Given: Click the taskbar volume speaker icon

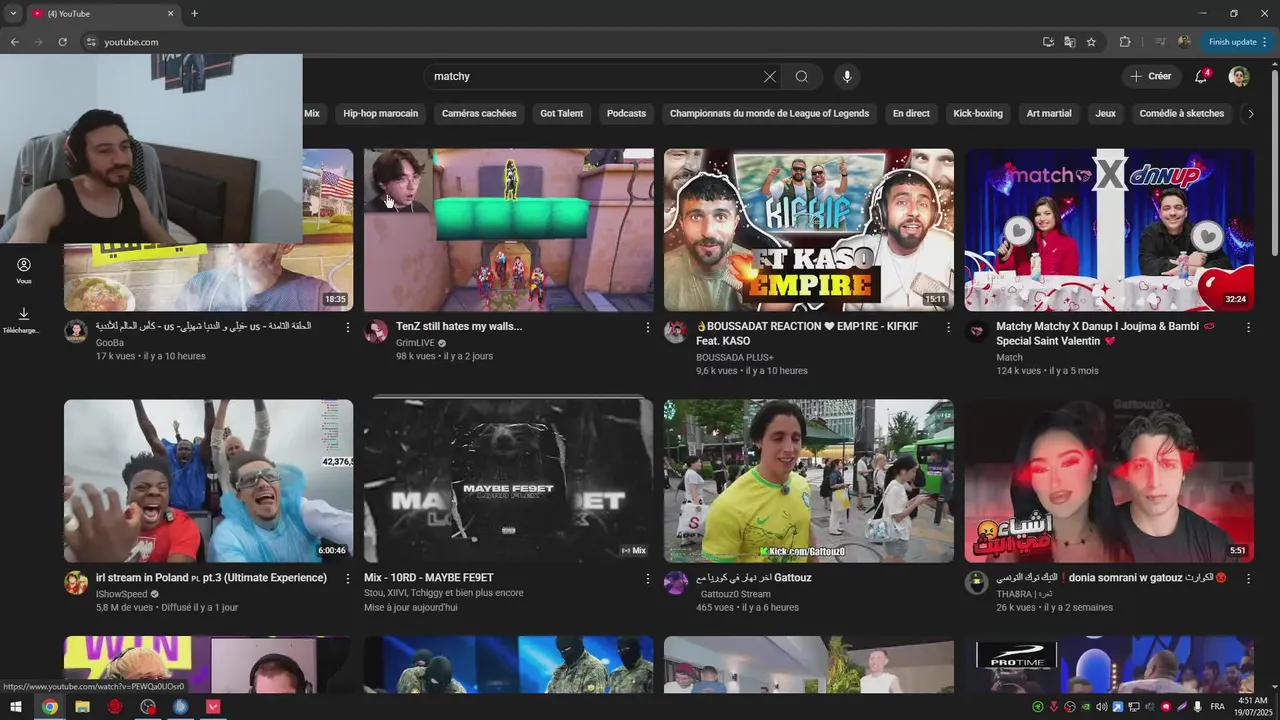Looking at the screenshot, I should (1101, 707).
